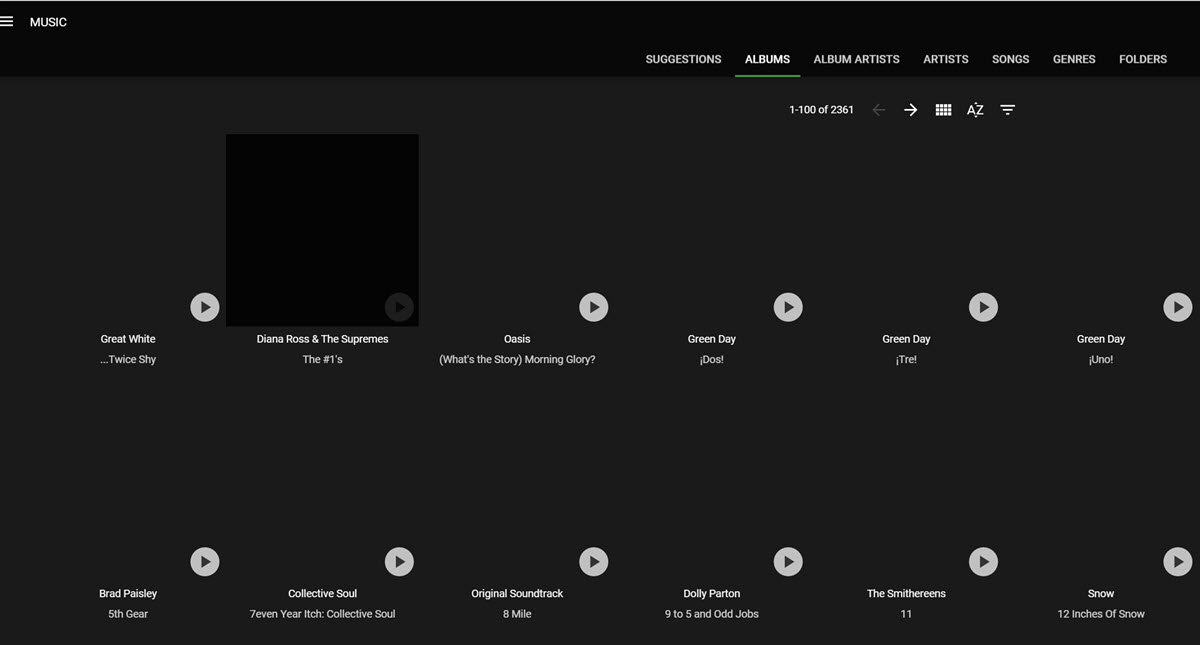Screen dimensions: 1200x645
Task: Open the Oasis artist link
Action: click(x=517, y=339)
